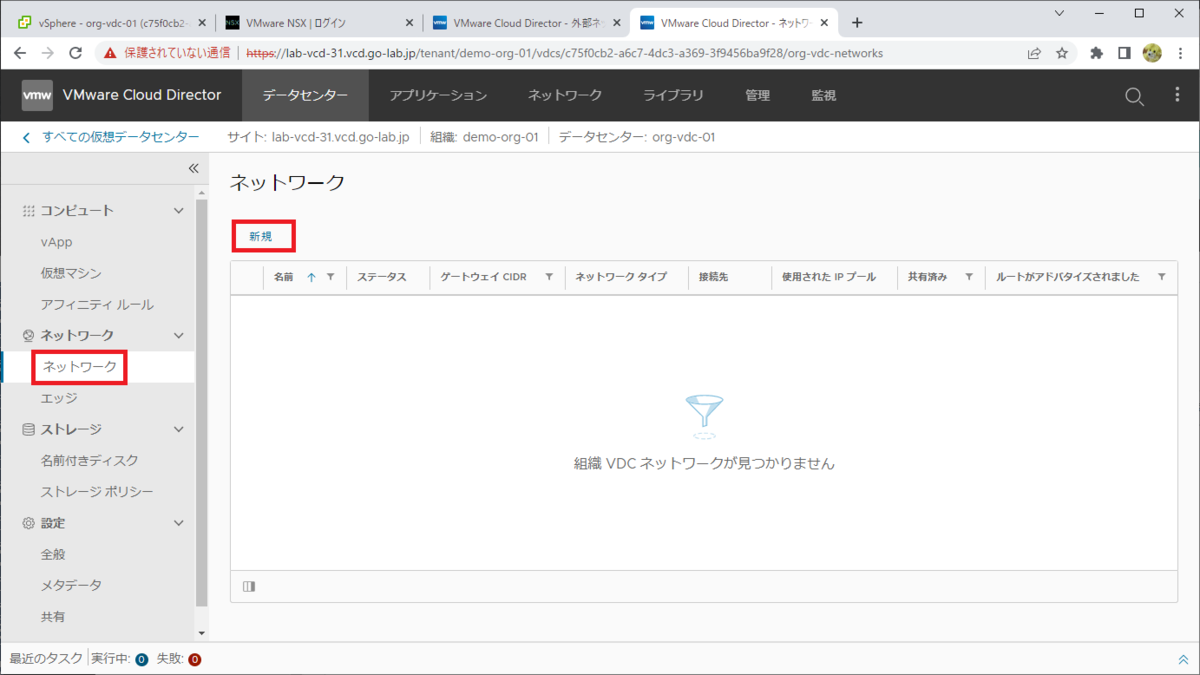Viewport: 1200px width, 675px height.
Task: Open the 管理 top tab
Action: [x=757, y=95]
